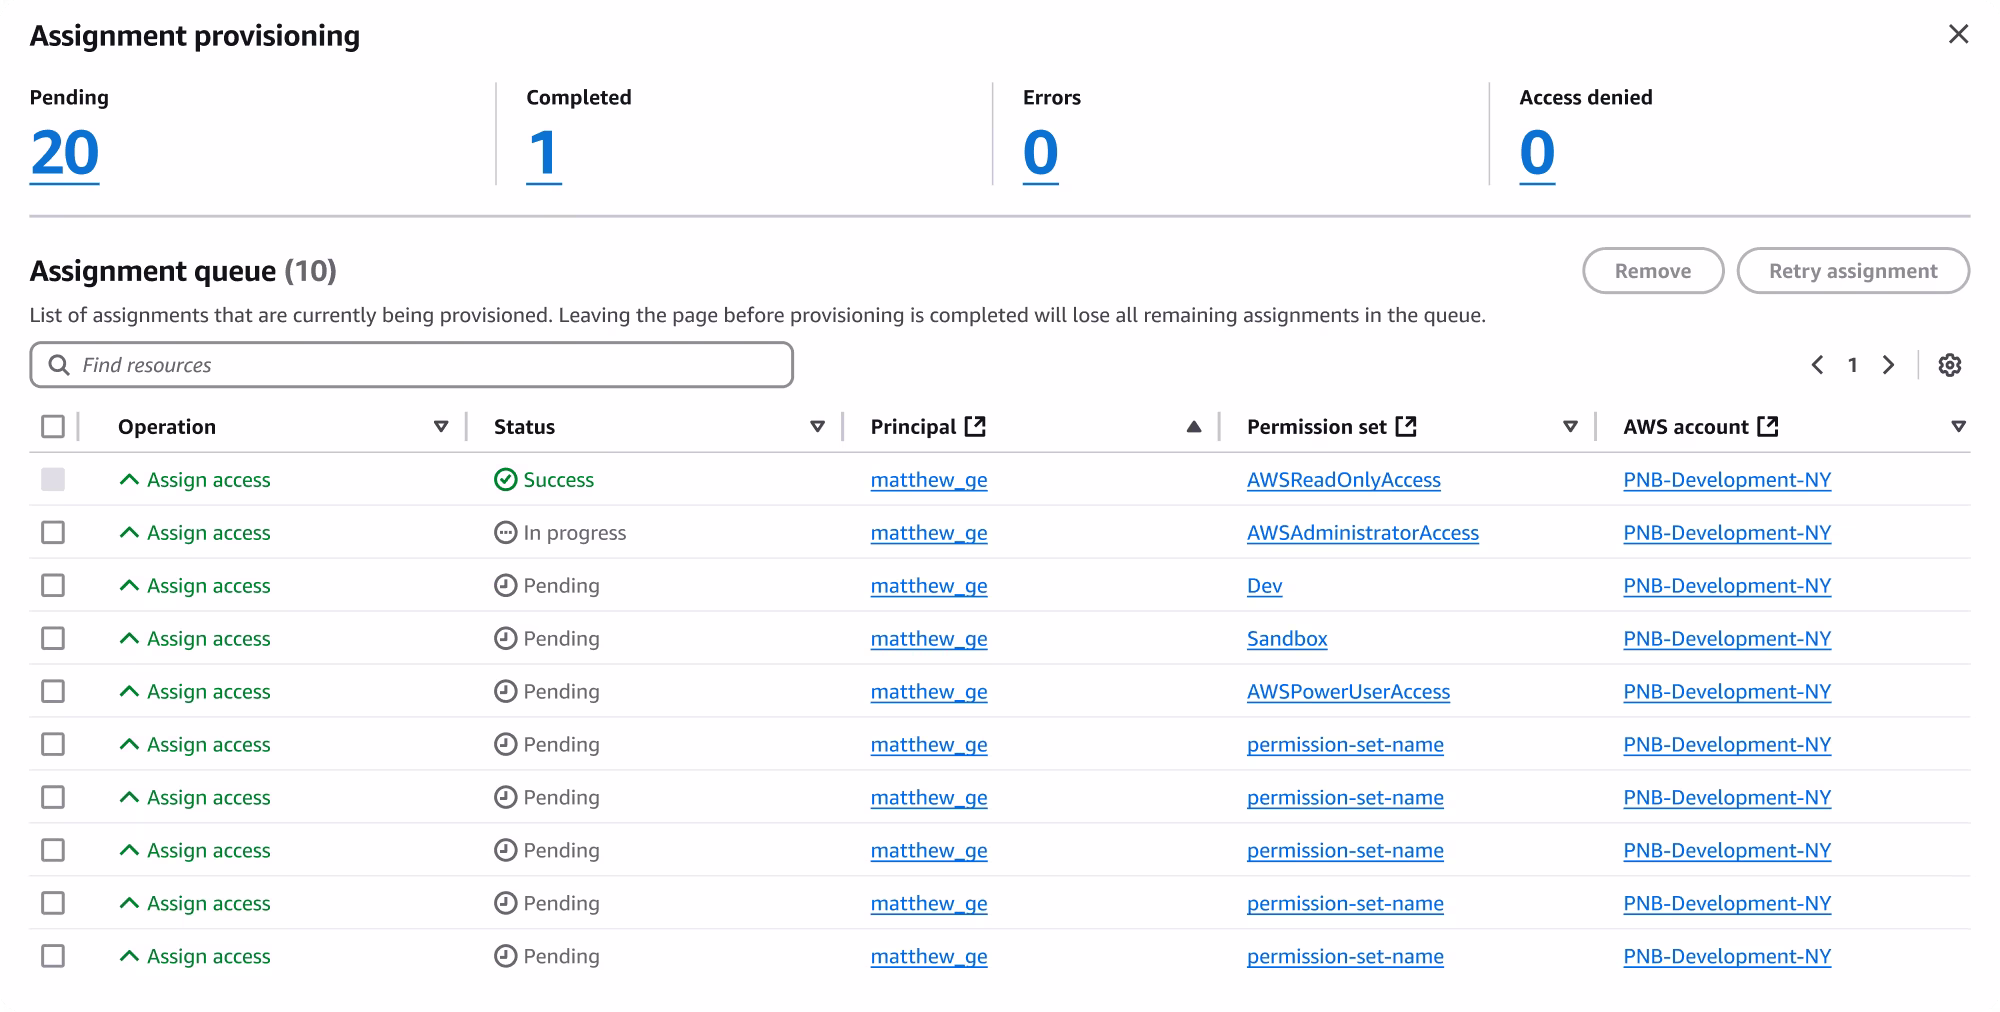Click the search magnifier icon

(59, 365)
